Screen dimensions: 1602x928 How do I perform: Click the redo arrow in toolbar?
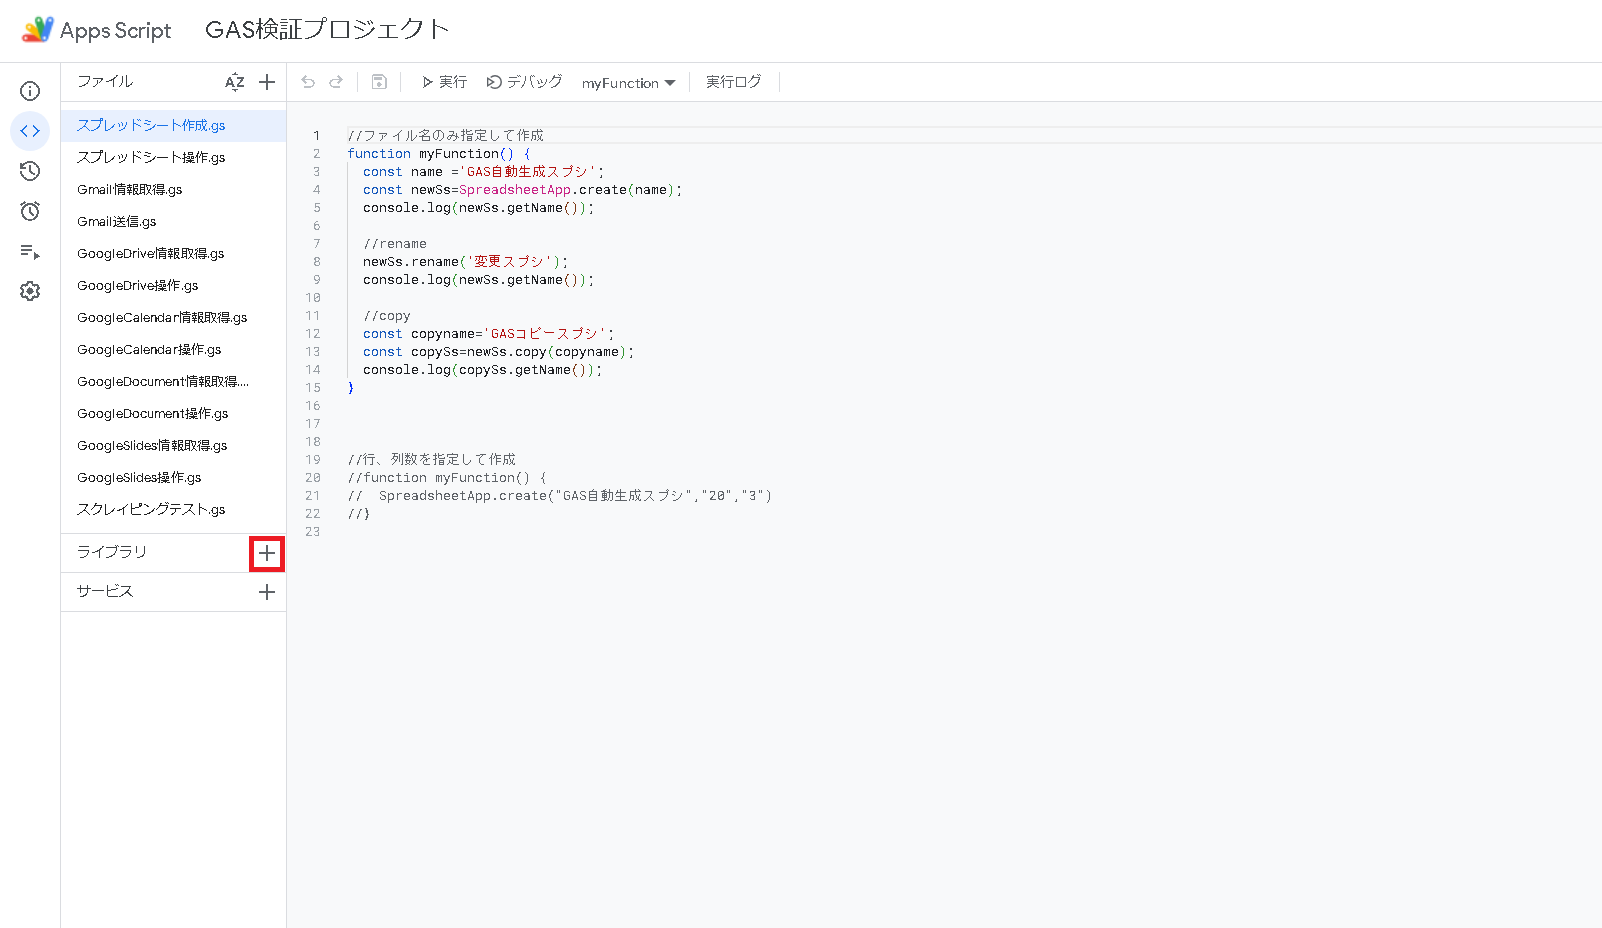pyautogui.click(x=336, y=82)
